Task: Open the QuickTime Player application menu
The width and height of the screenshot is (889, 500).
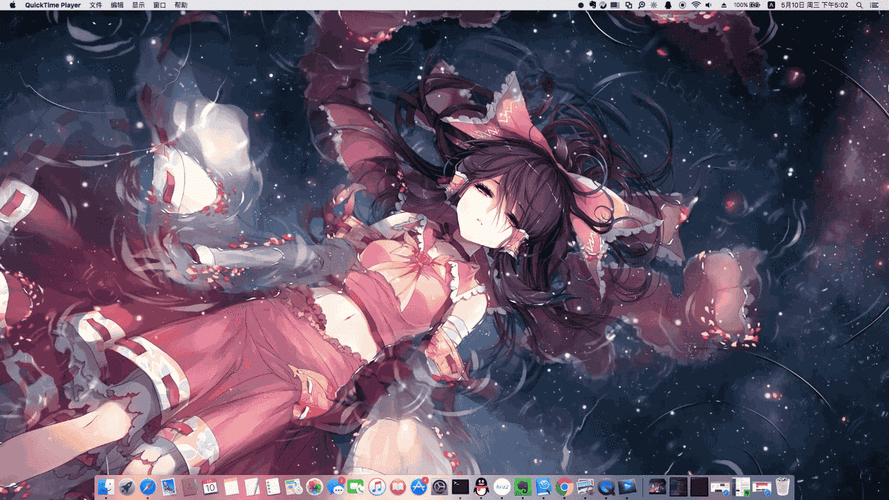Action: click(x=52, y=5)
